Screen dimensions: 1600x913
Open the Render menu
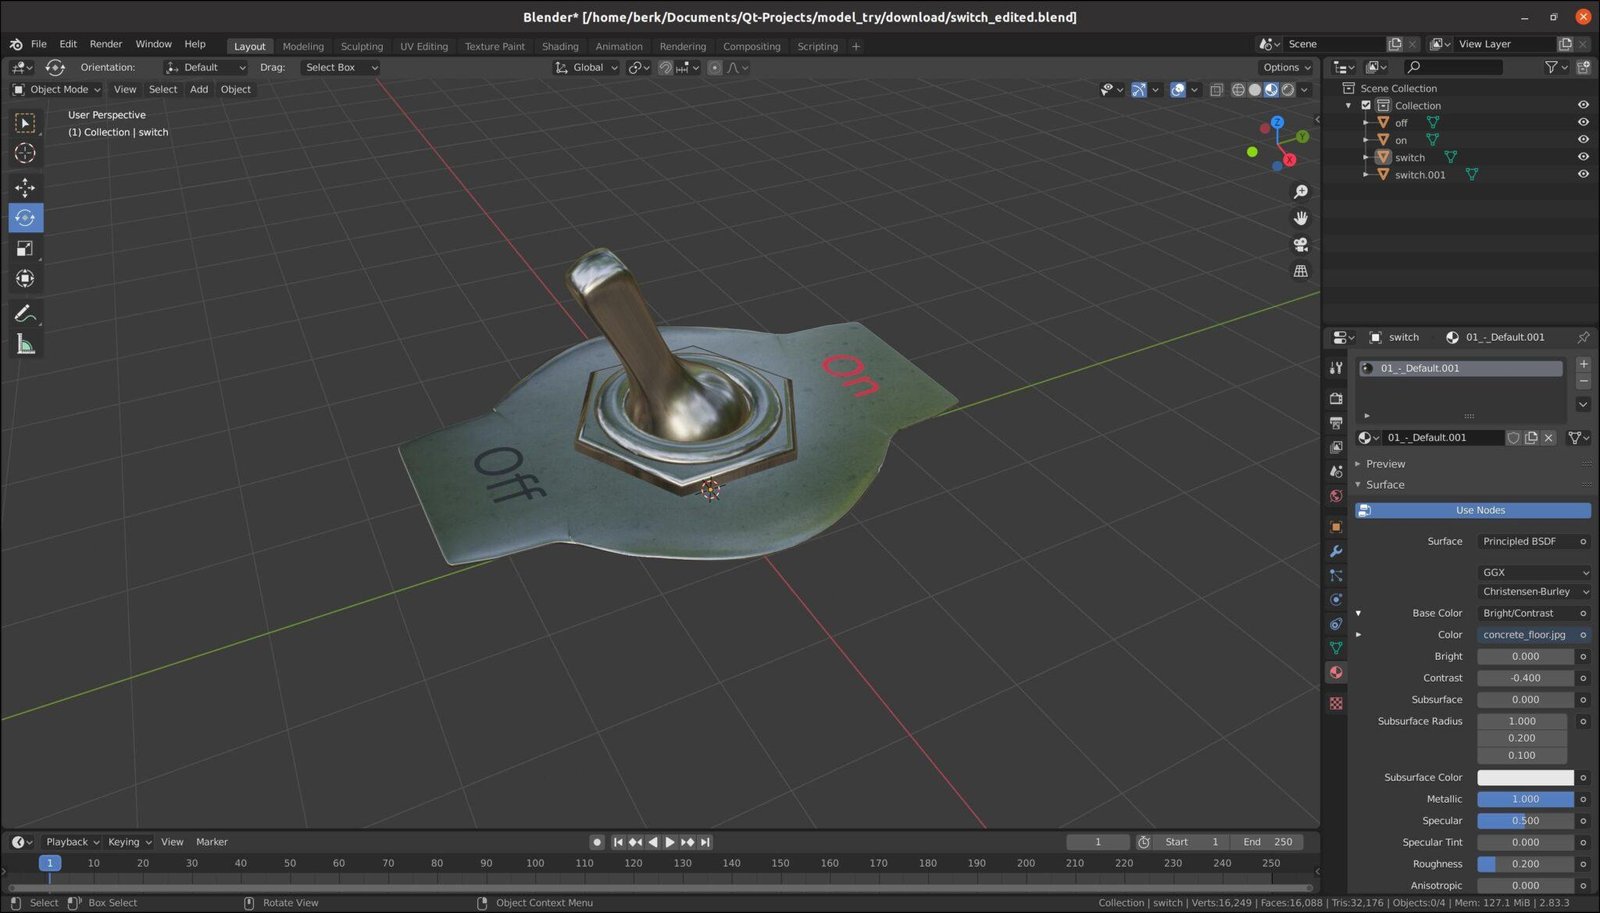tap(105, 43)
